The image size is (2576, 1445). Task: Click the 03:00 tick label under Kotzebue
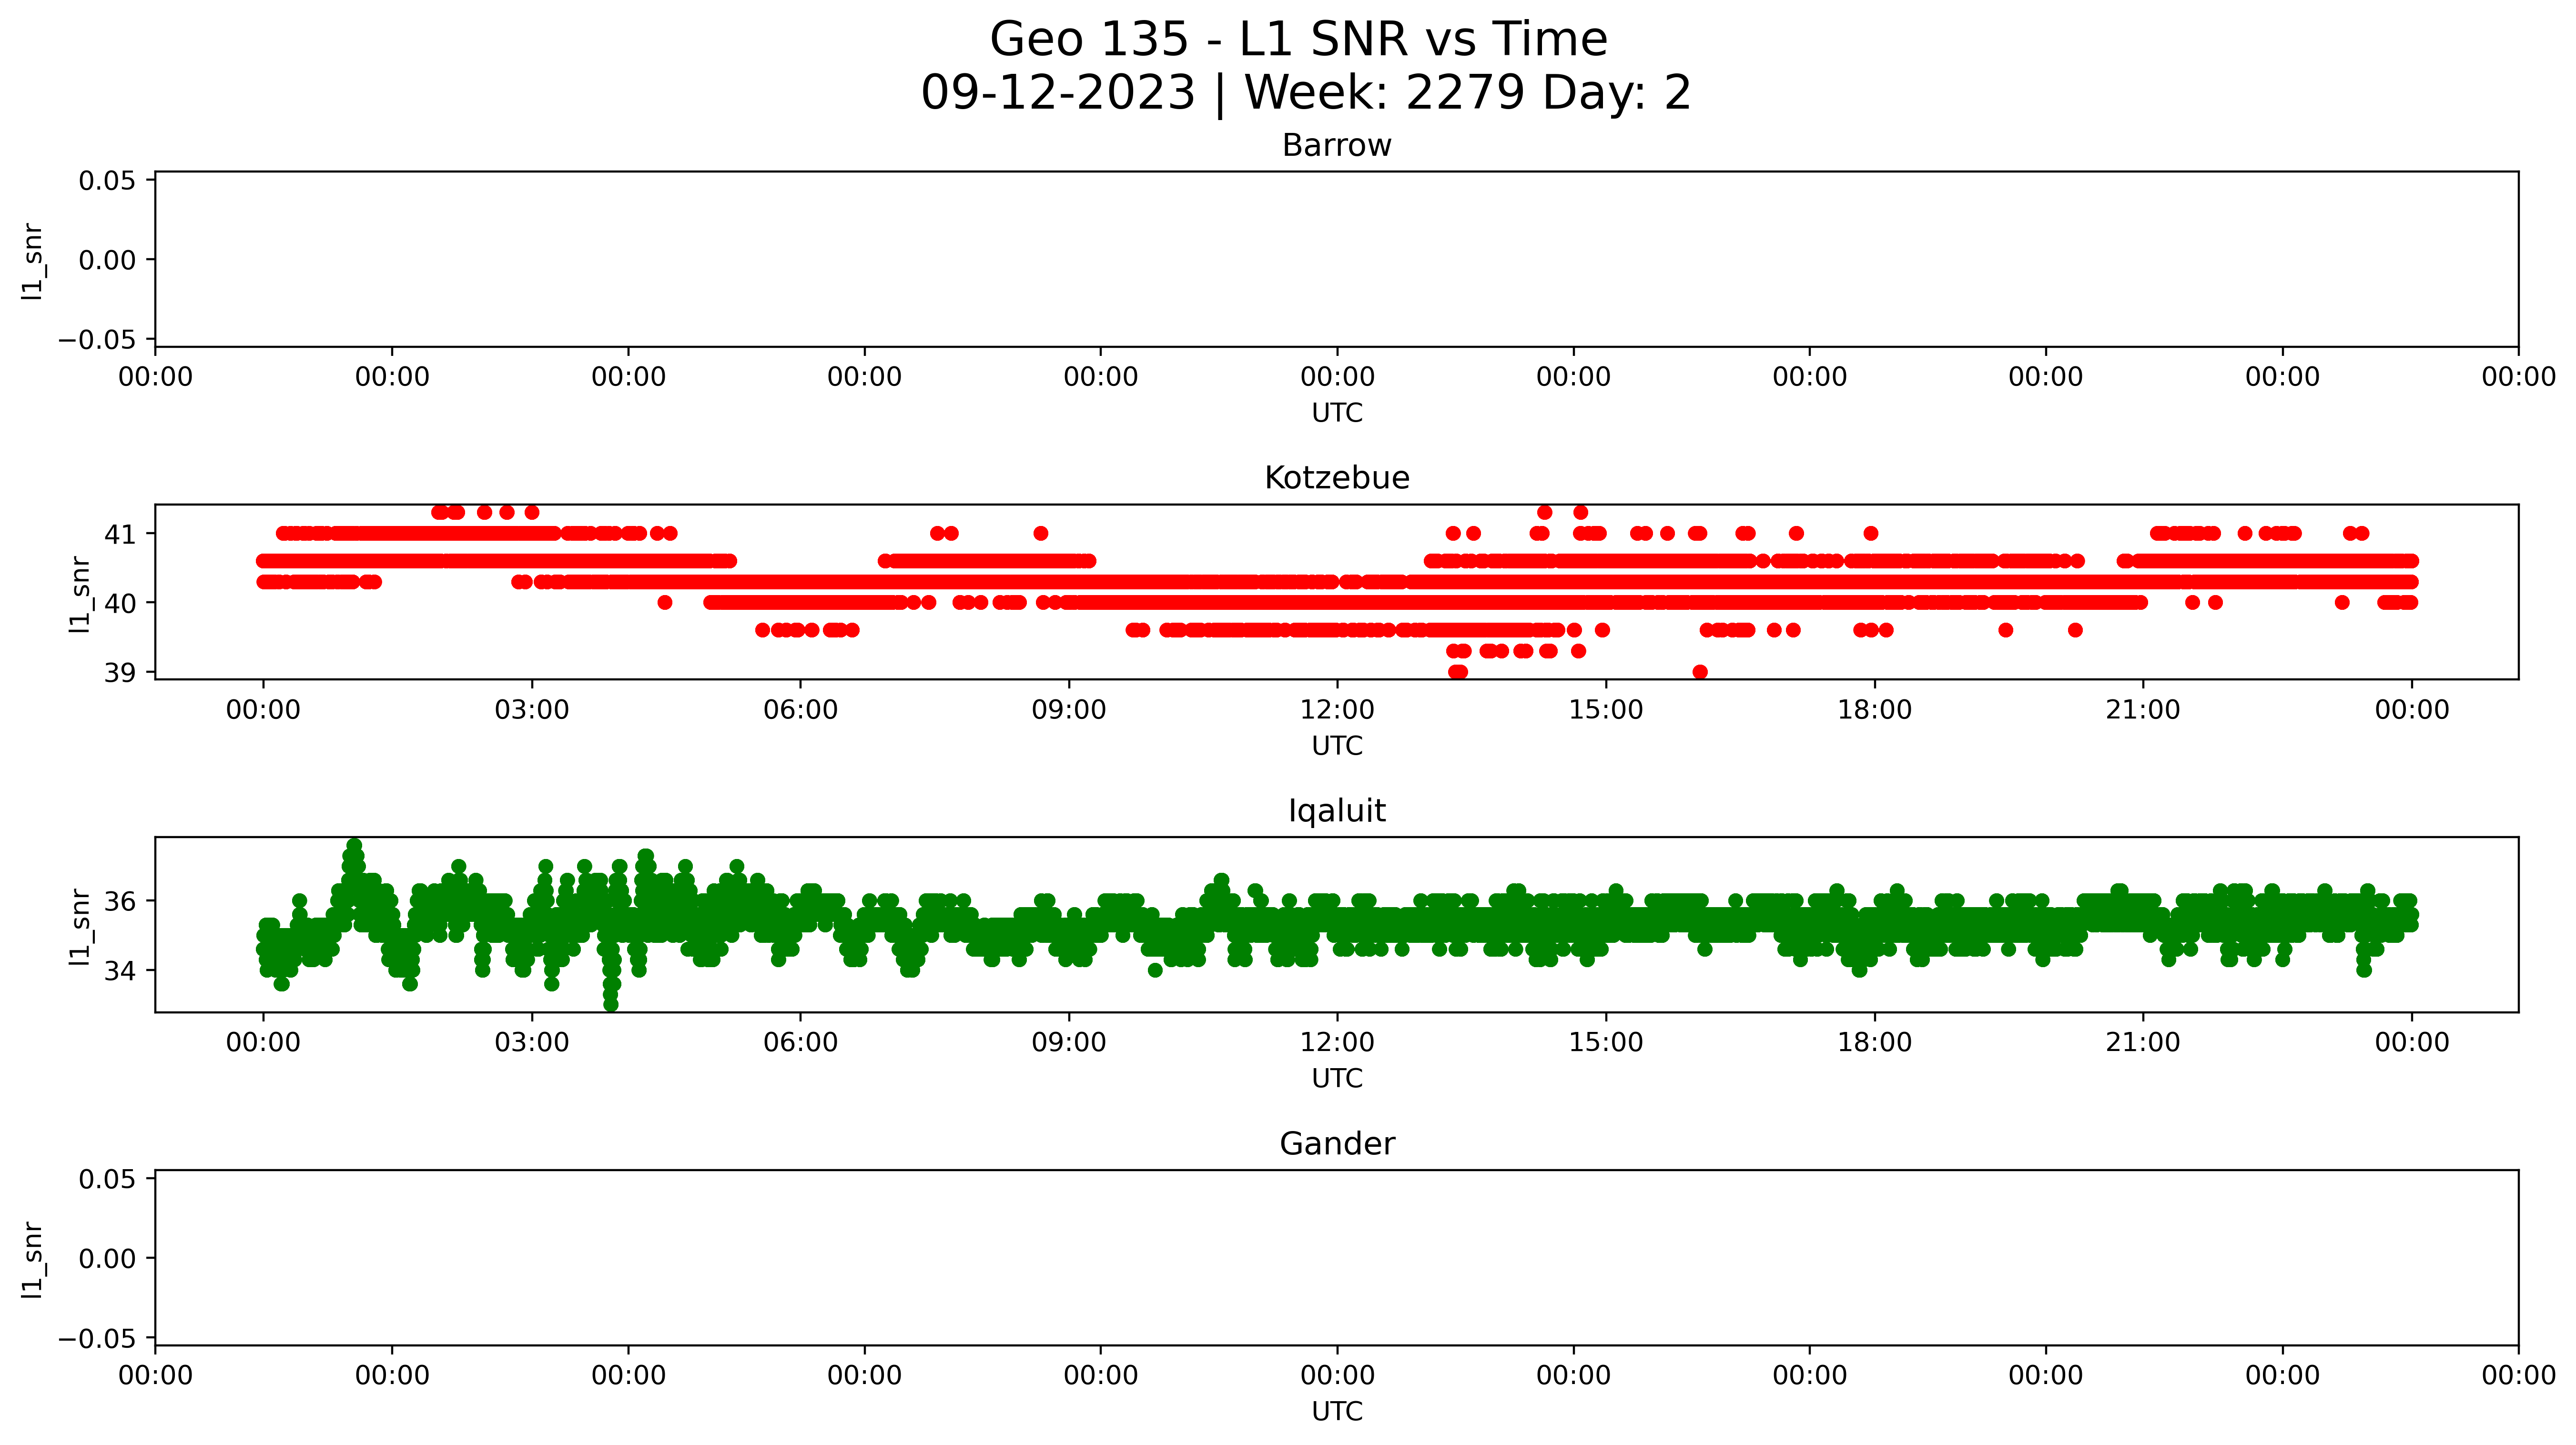click(x=532, y=710)
